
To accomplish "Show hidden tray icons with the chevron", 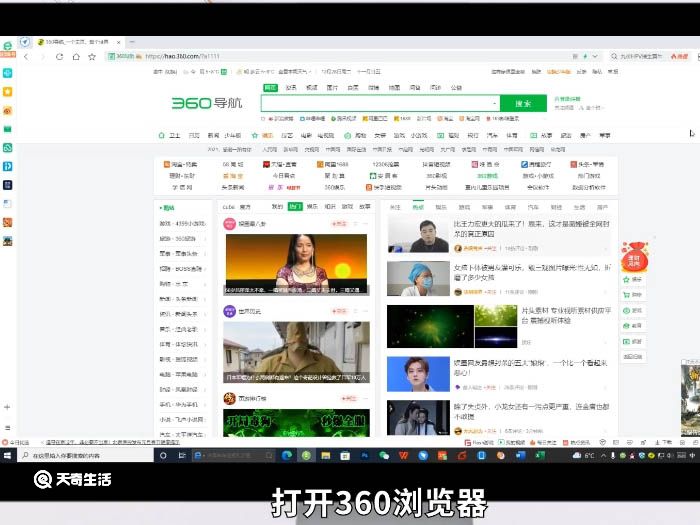I will point(603,455).
